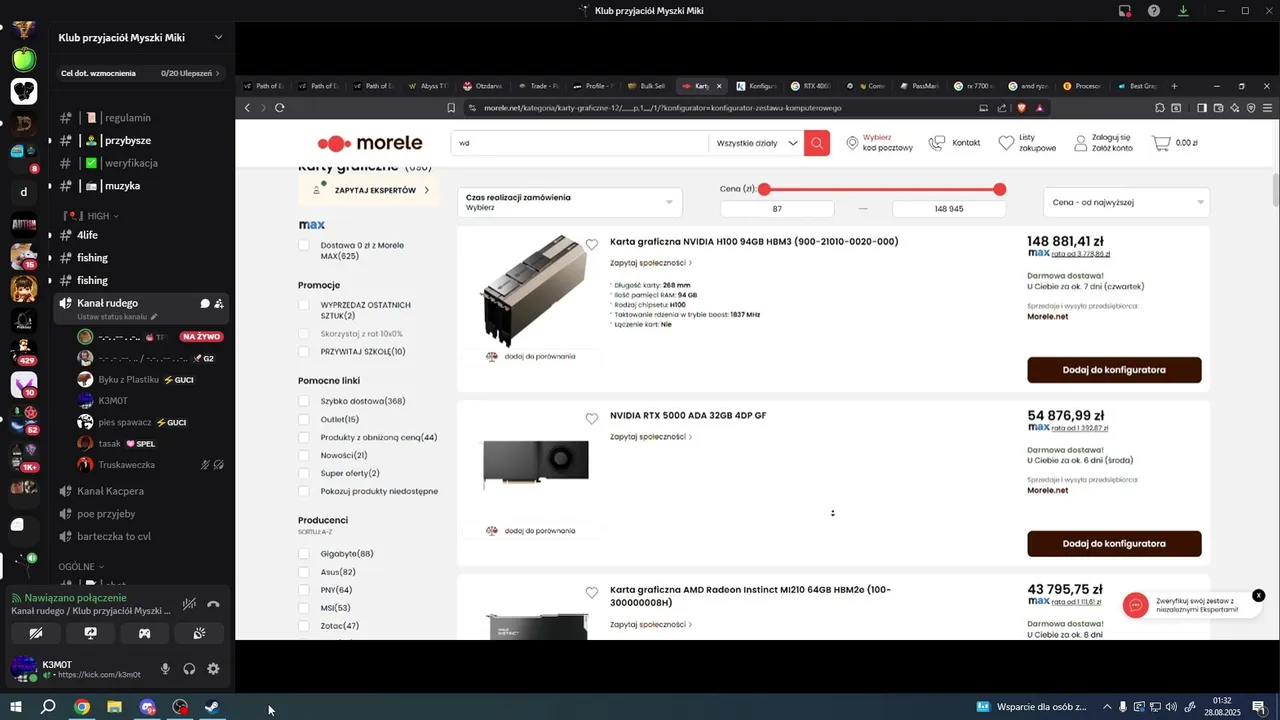
Task: Check Produkty z obniżoną ceną filter
Action: tap(304, 437)
